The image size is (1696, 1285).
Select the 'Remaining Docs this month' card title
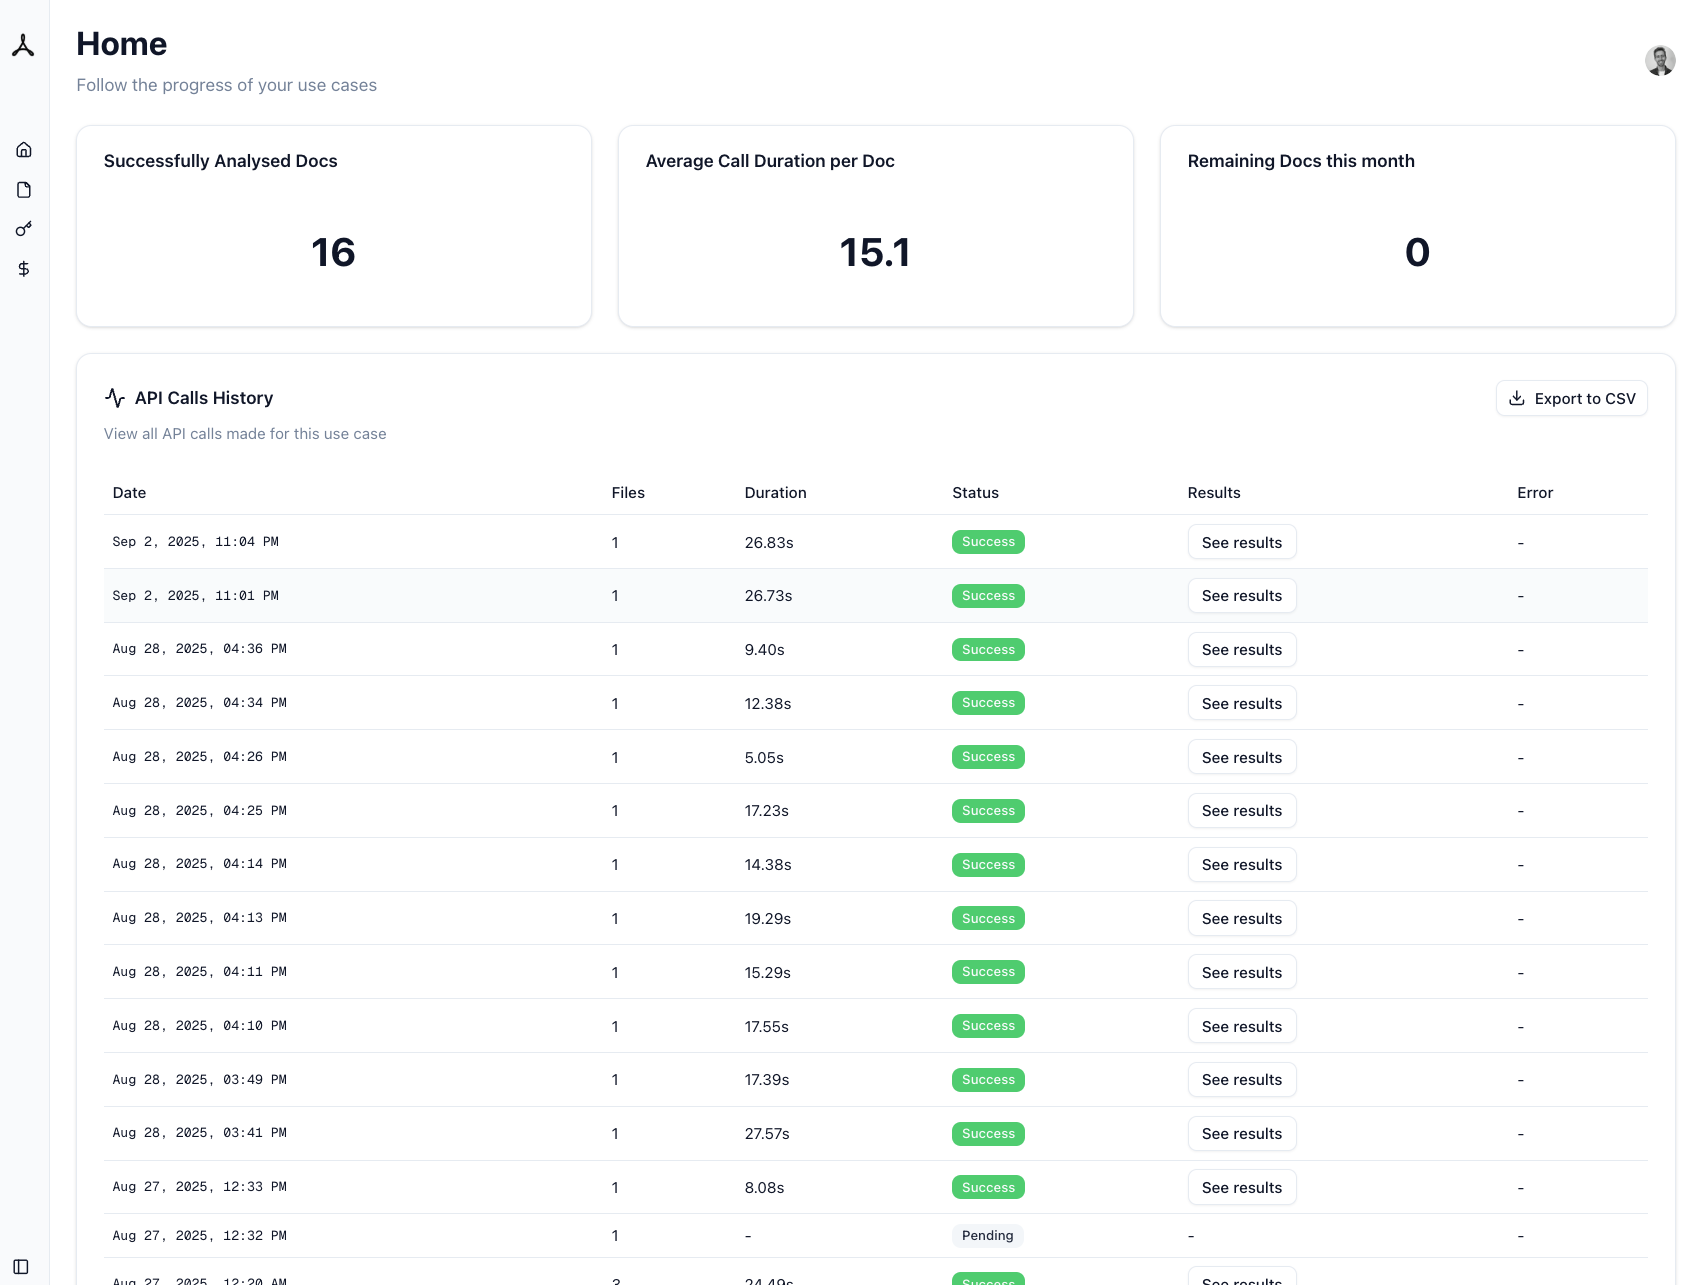point(1301,161)
